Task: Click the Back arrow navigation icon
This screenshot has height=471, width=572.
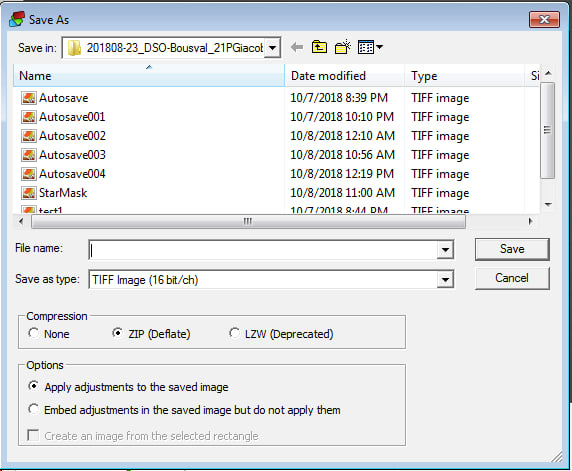Action: tap(297, 47)
